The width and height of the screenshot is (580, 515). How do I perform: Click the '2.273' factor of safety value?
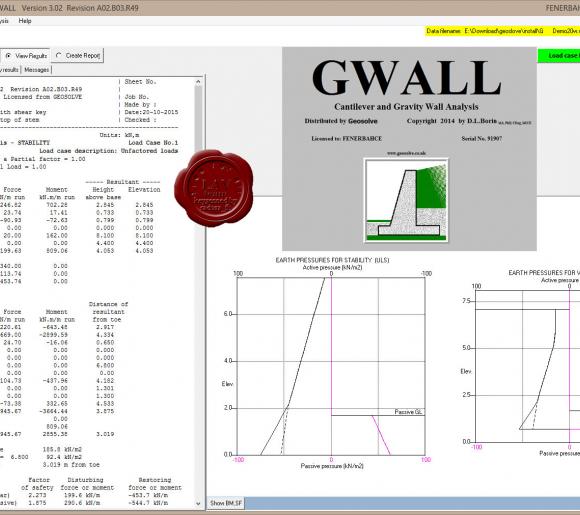pyautogui.click(x=37, y=495)
